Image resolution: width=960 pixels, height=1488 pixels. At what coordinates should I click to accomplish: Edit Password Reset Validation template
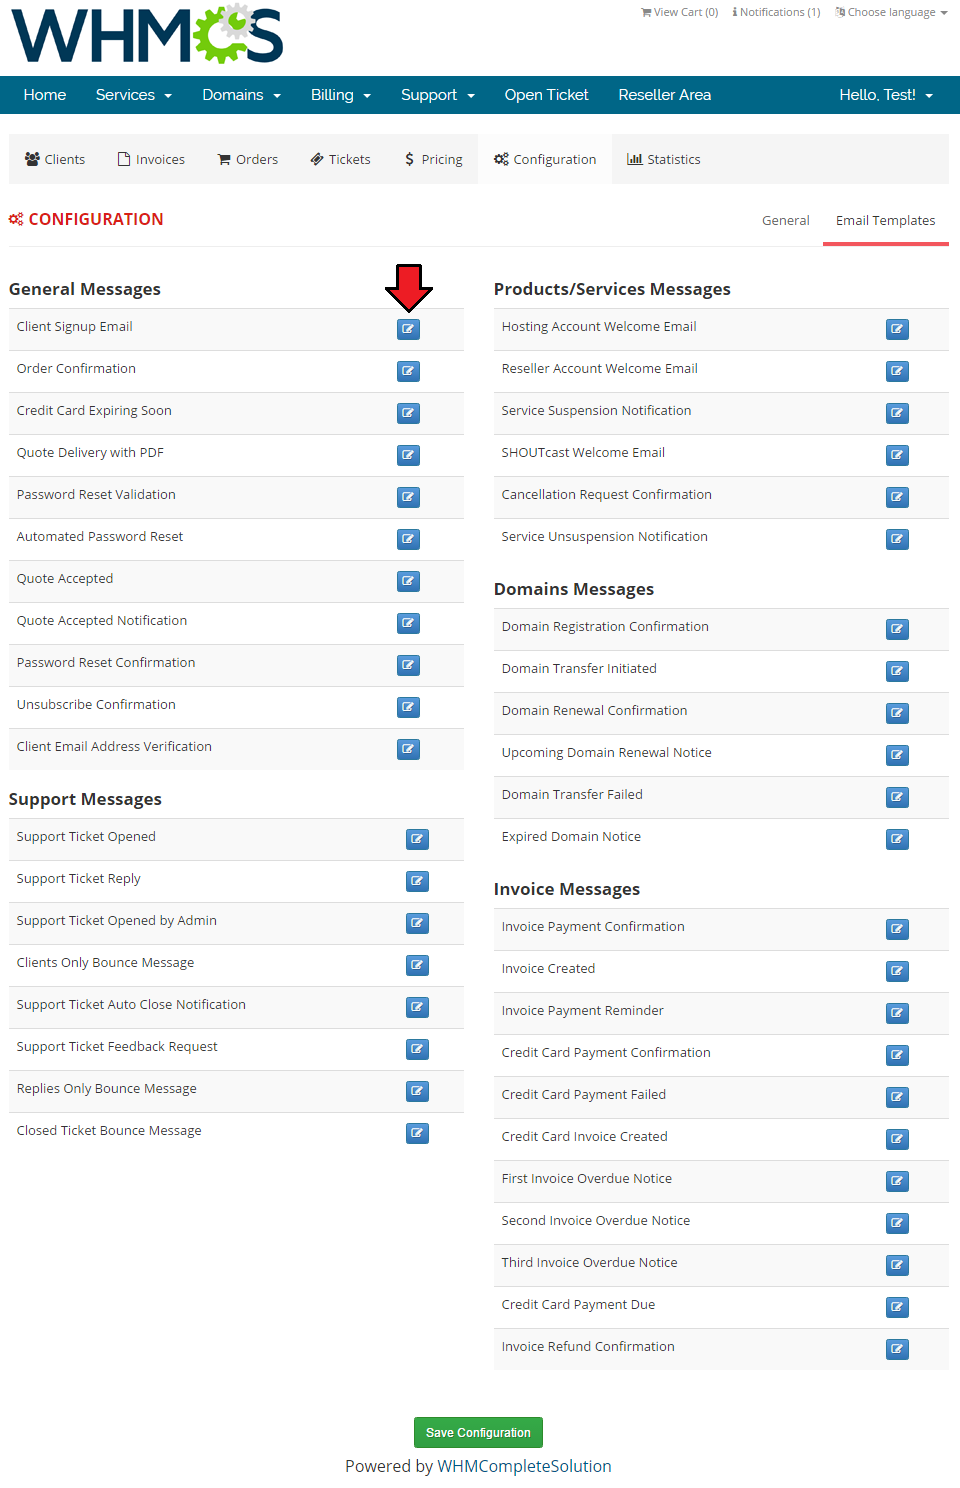pyautogui.click(x=408, y=497)
